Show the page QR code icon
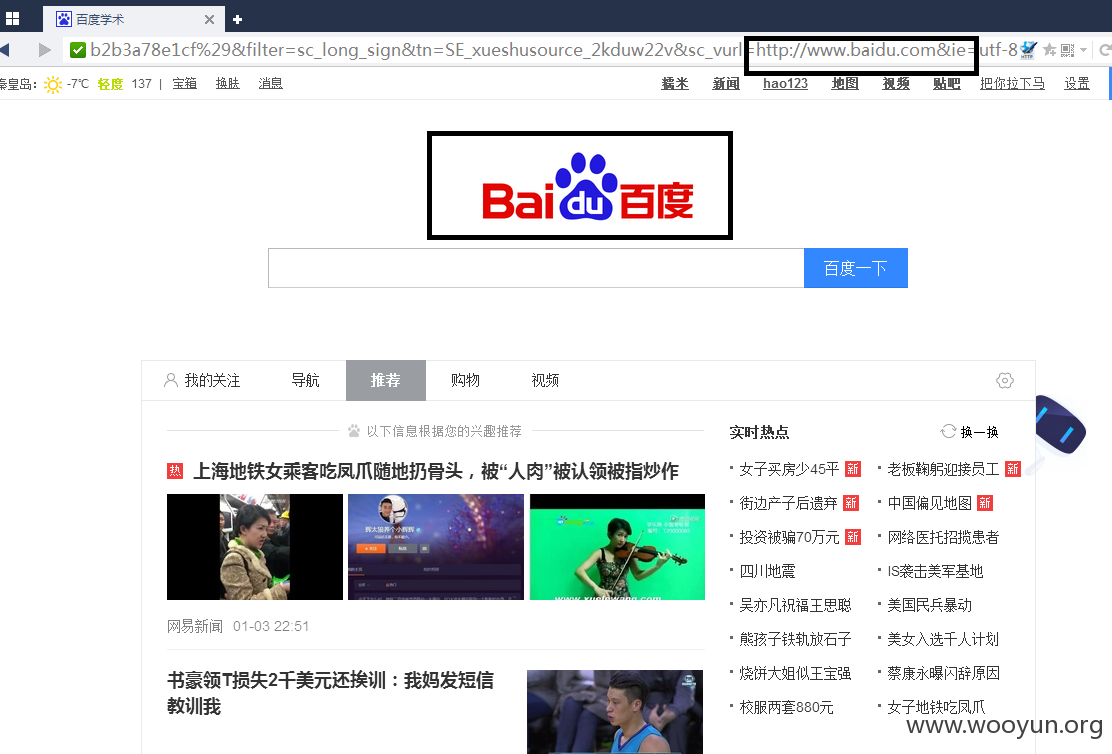The height and width of the screenshot is (754, 1112). pos(1067,50)
